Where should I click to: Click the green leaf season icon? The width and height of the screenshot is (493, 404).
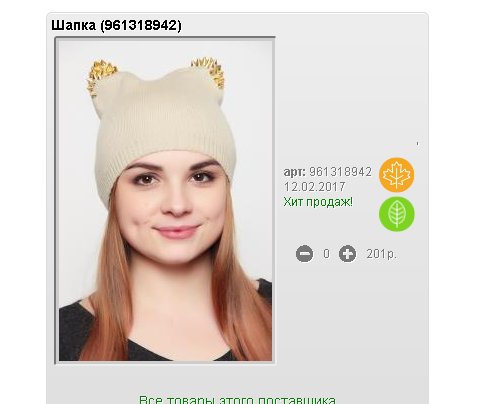396,214
